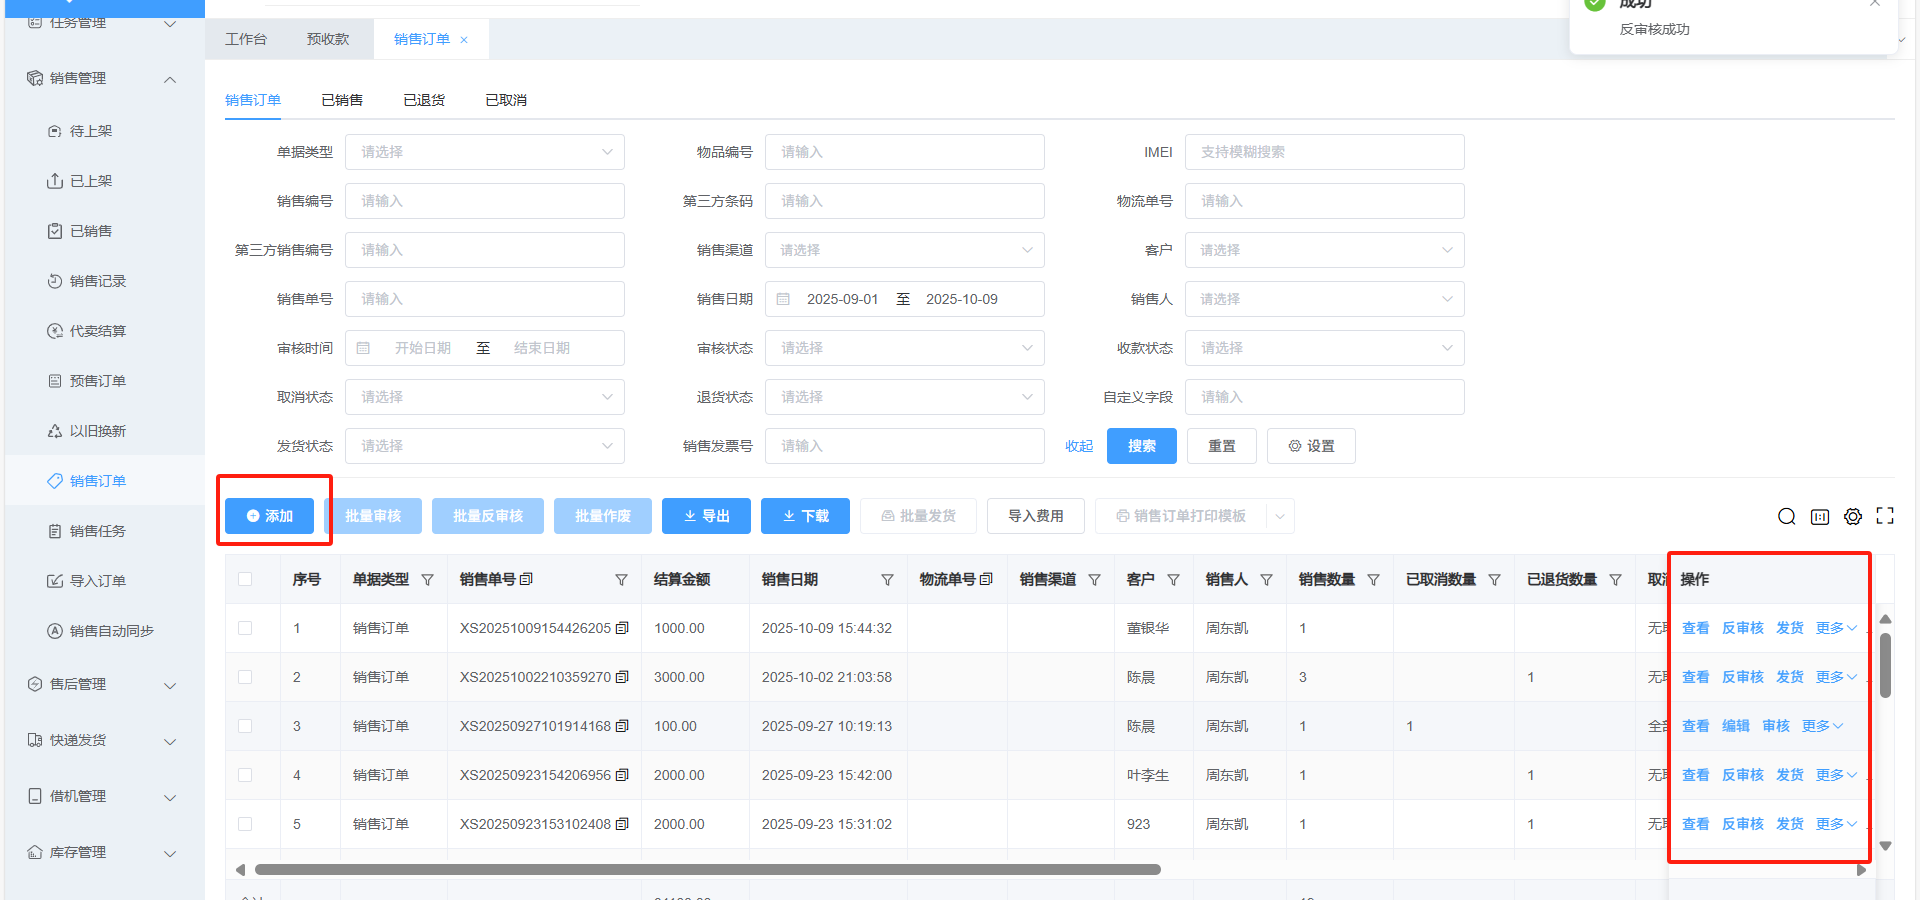Expand the 销售渠道 dropdown
Image resolution: width=1920 pixels, height=900 pixels.
tap(904, 250)
